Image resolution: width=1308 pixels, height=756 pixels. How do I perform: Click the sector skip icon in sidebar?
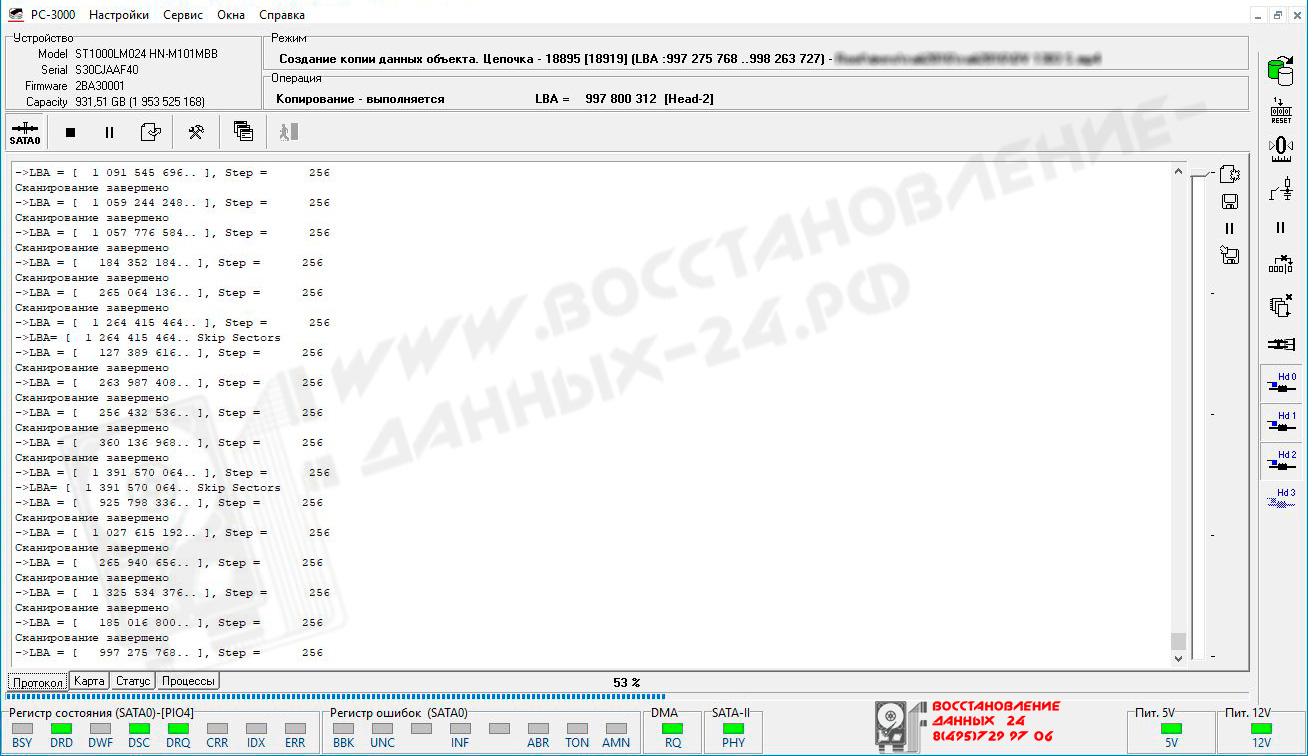(1280, 265)
